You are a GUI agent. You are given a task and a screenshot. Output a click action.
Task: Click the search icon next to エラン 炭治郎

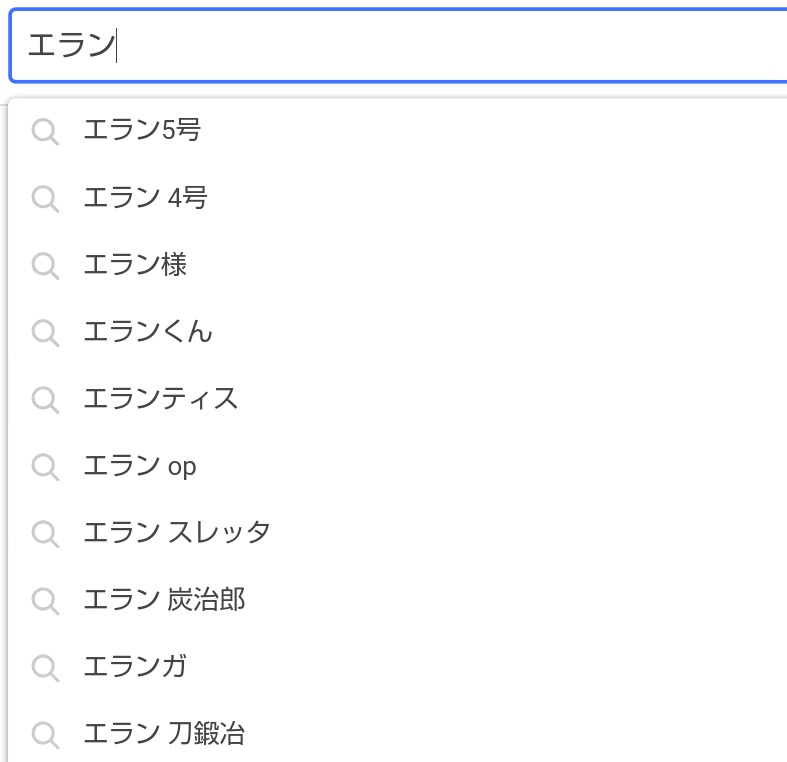click(45, 601)
